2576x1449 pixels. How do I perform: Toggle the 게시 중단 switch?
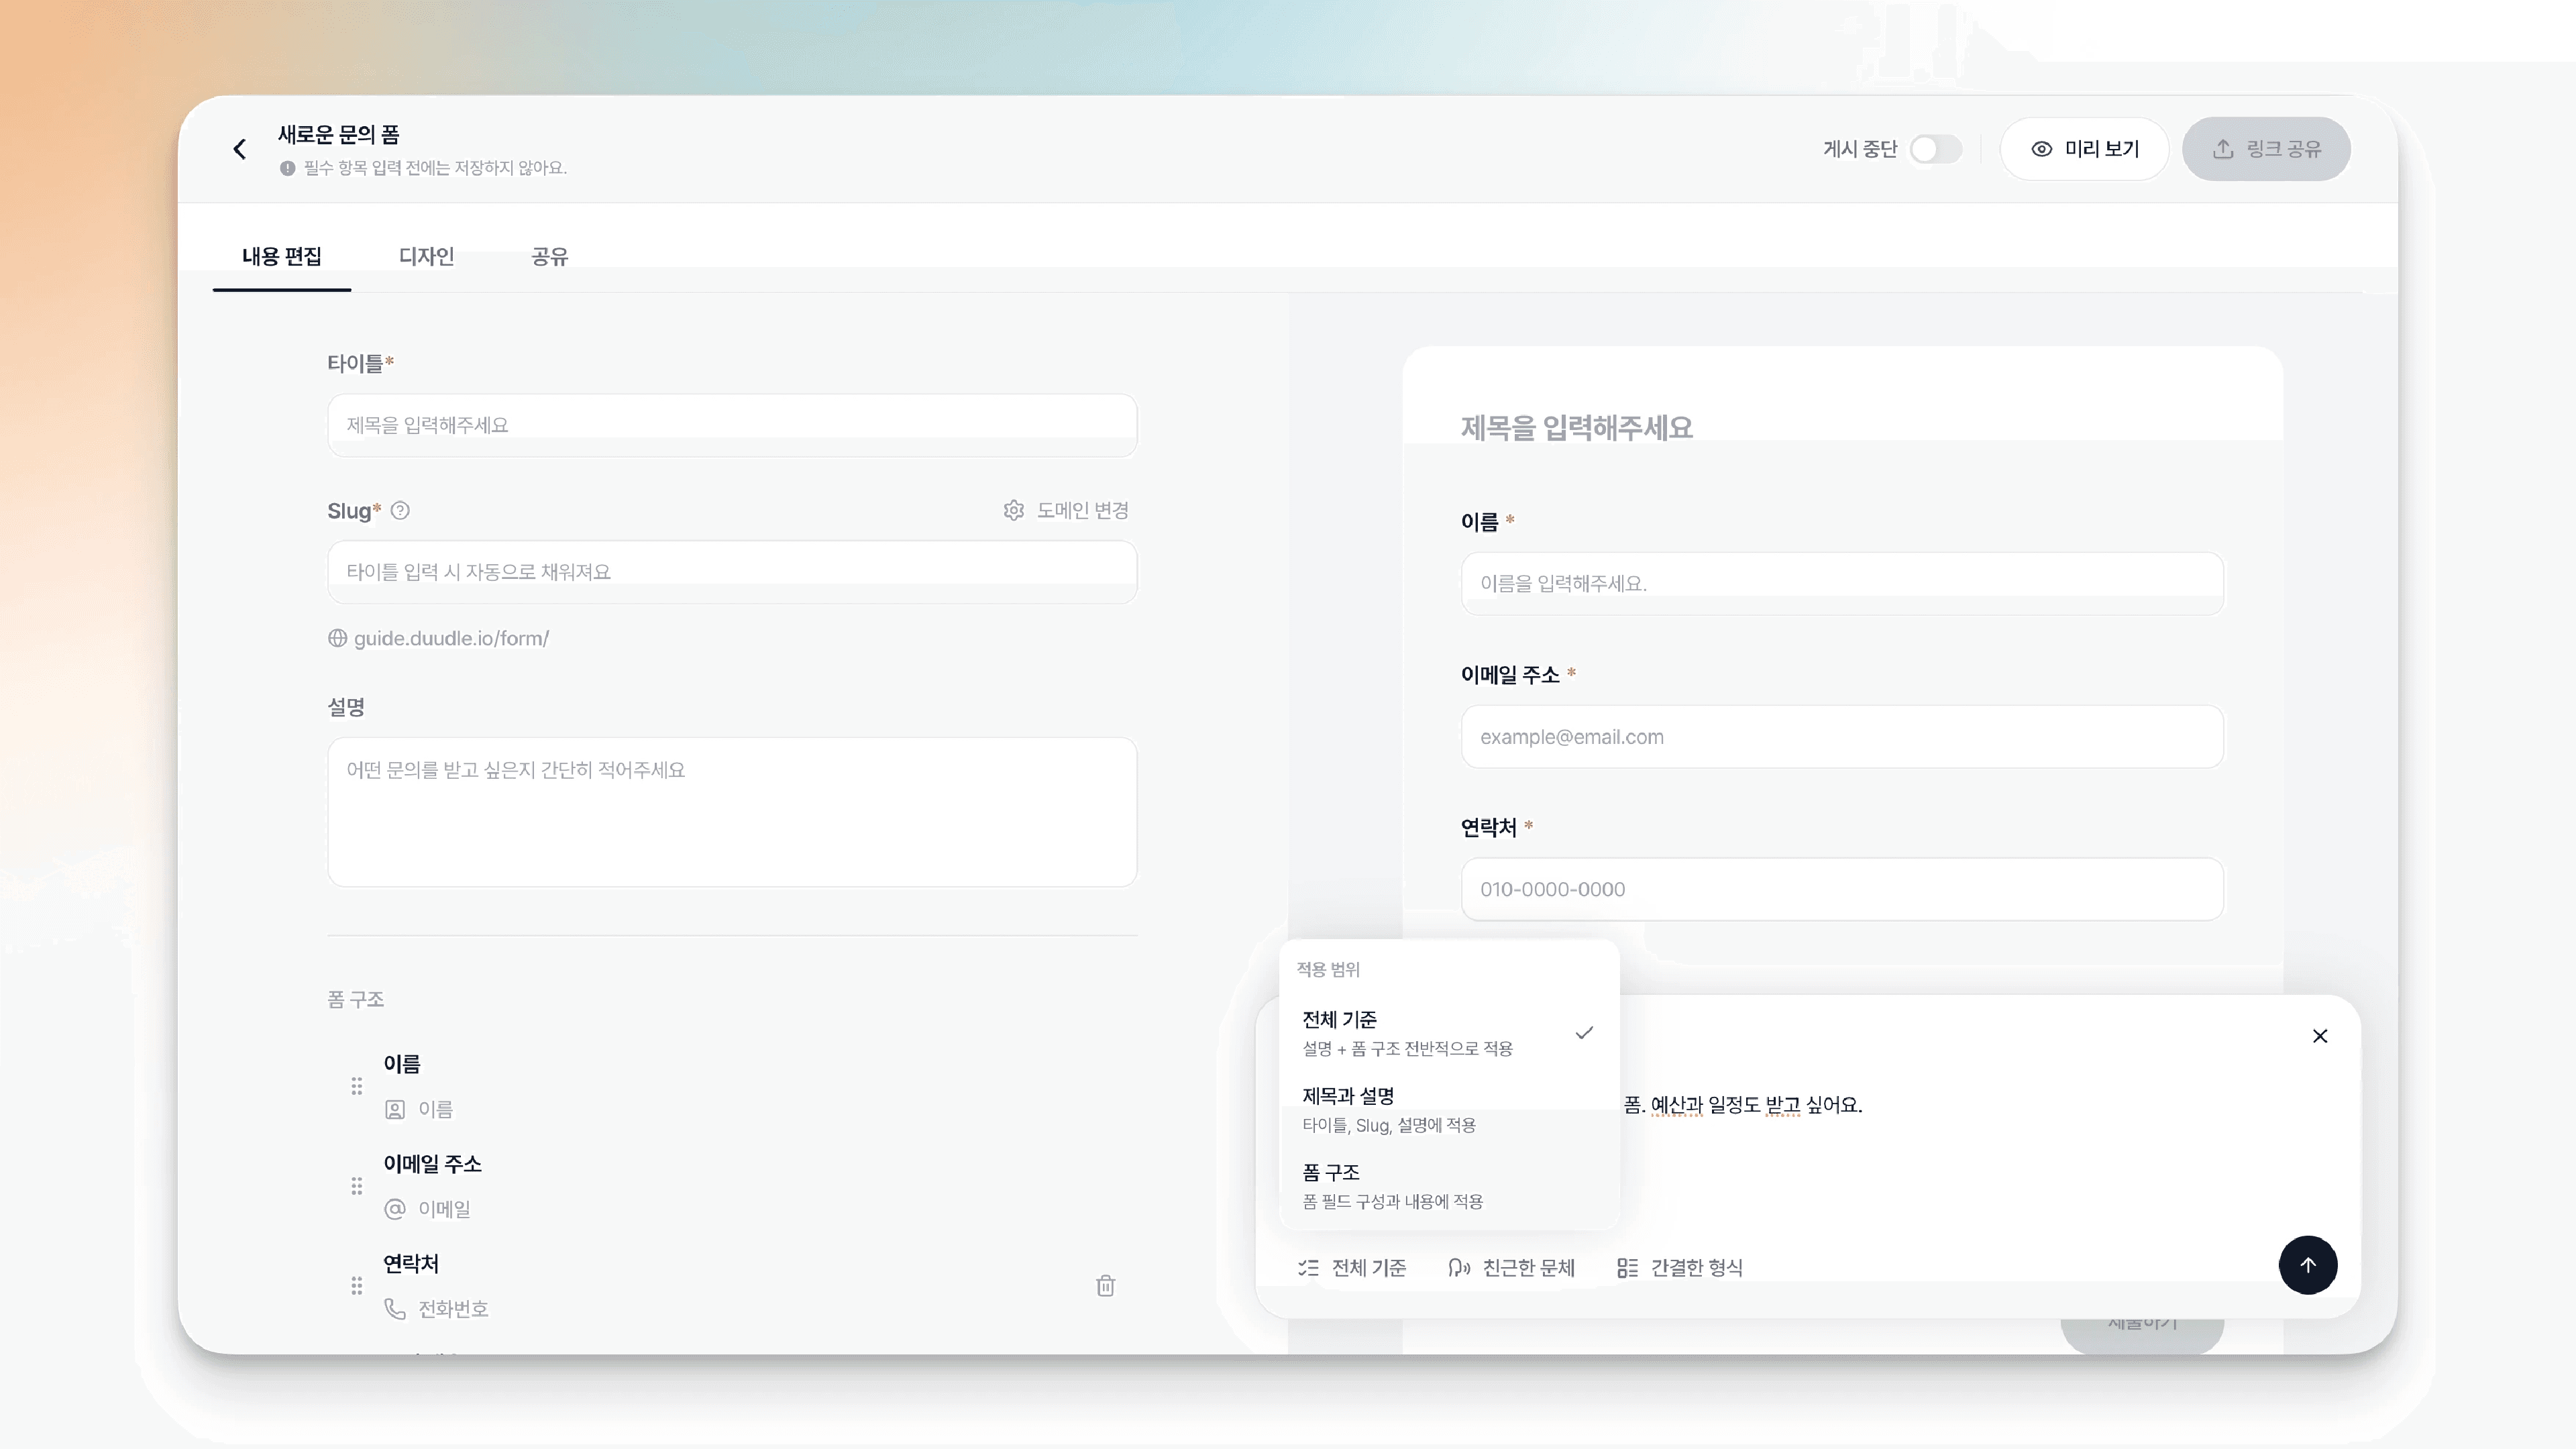click(x=1935, y=149)
